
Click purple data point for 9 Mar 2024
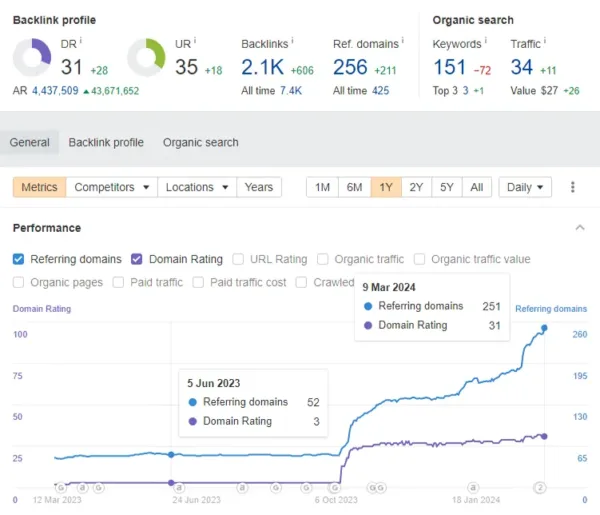(544, 436)
